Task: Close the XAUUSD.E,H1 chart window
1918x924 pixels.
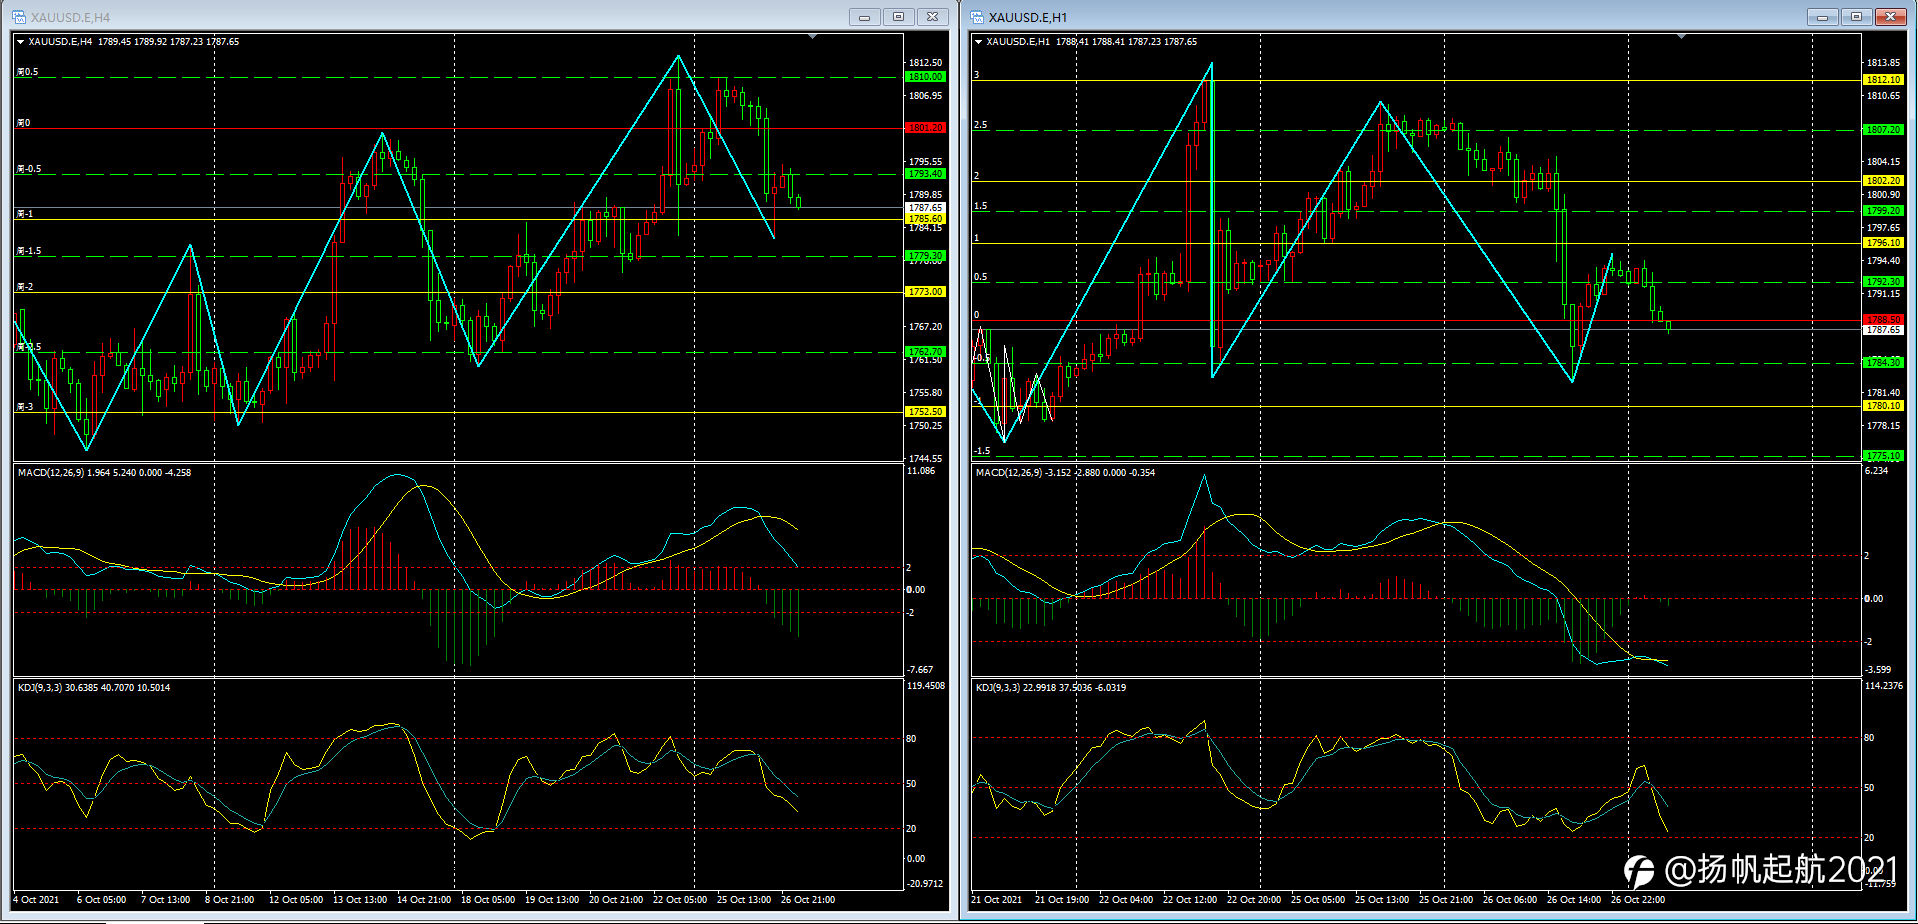Action: click(x=1890, y=17)
